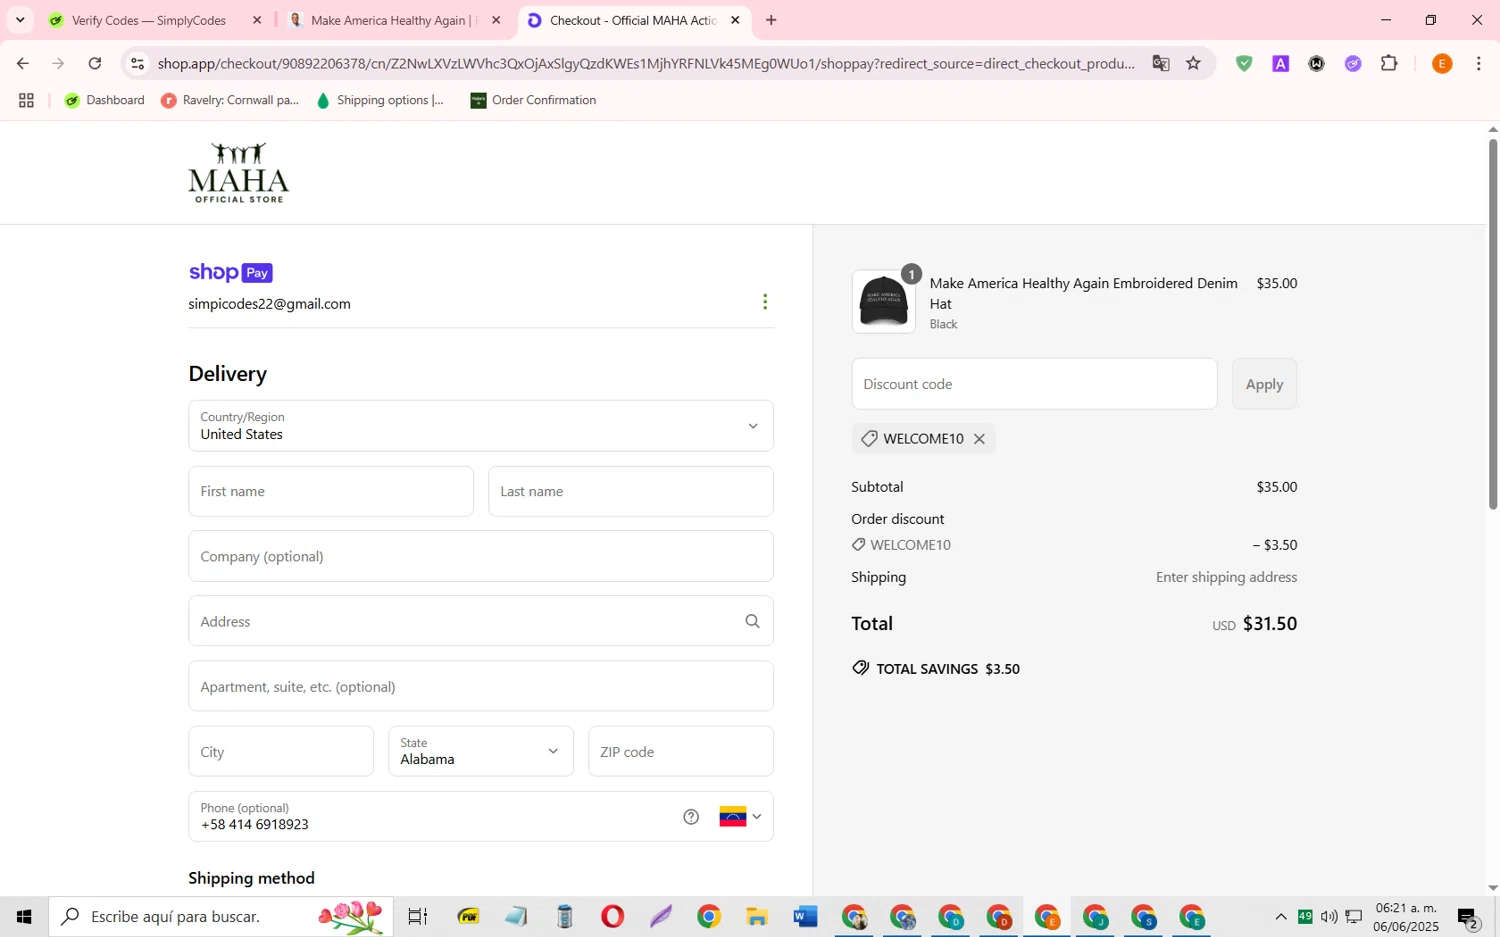
Task: Click the ZIP code field
Action: [681, 751]
